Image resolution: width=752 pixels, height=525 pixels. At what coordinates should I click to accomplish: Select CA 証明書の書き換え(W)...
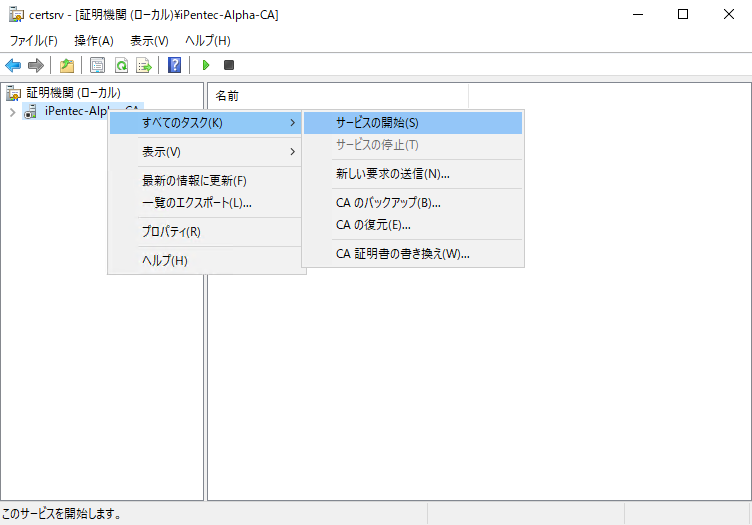click(x=413, y=254)
